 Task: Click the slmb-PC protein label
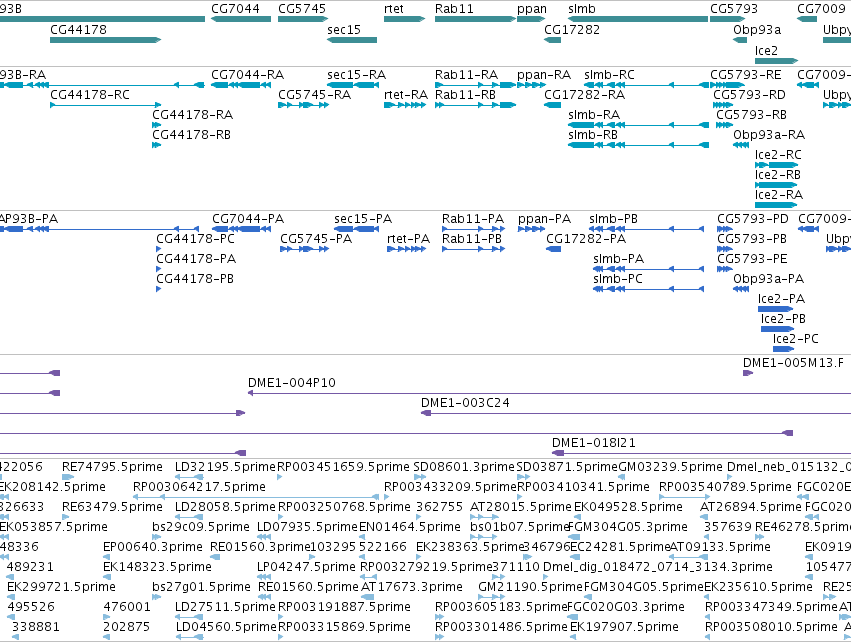(618, 279)
